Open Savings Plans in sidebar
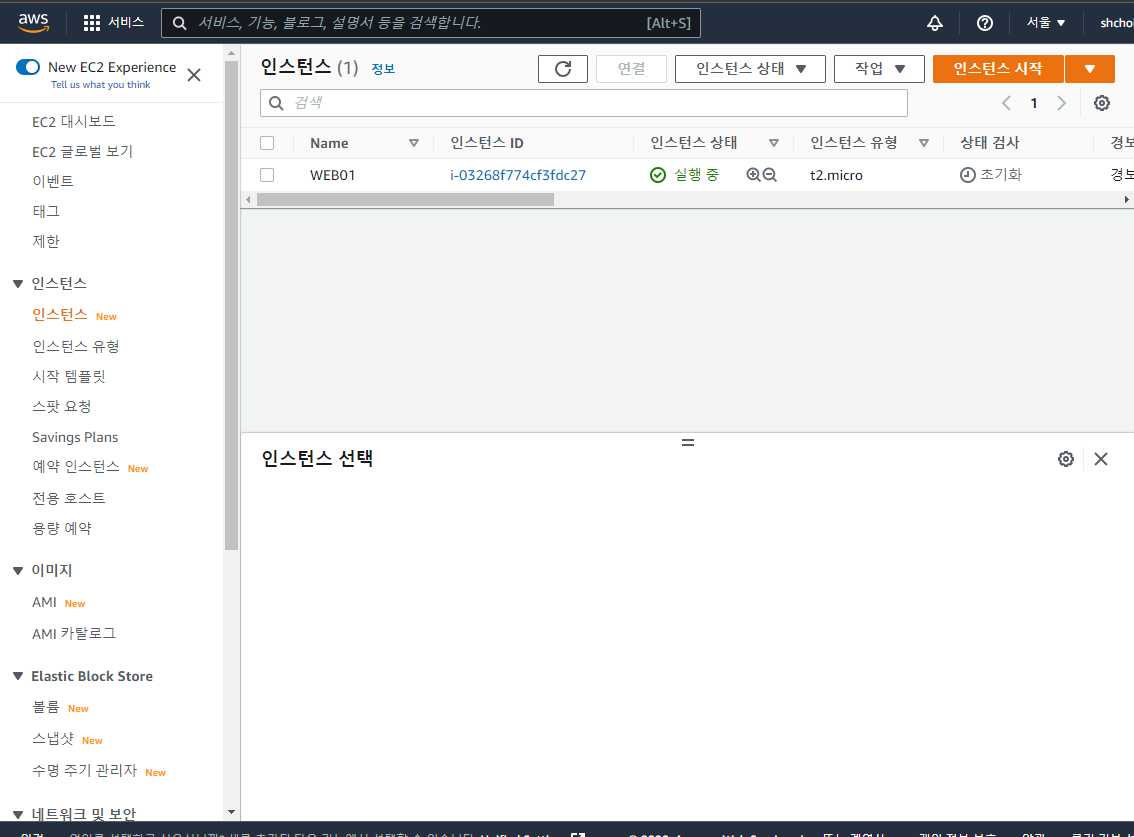The image size is (1134, 837). coord(74,437)
